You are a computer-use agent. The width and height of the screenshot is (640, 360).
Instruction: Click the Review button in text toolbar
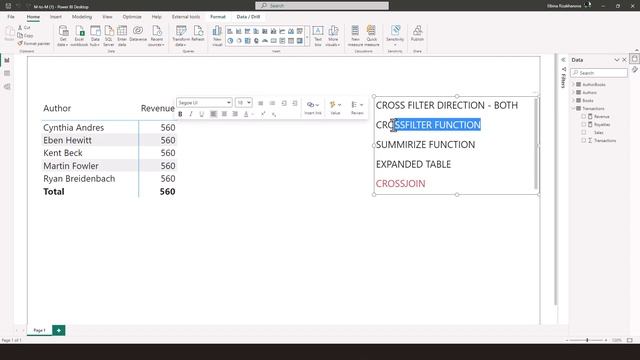(357, 108)
